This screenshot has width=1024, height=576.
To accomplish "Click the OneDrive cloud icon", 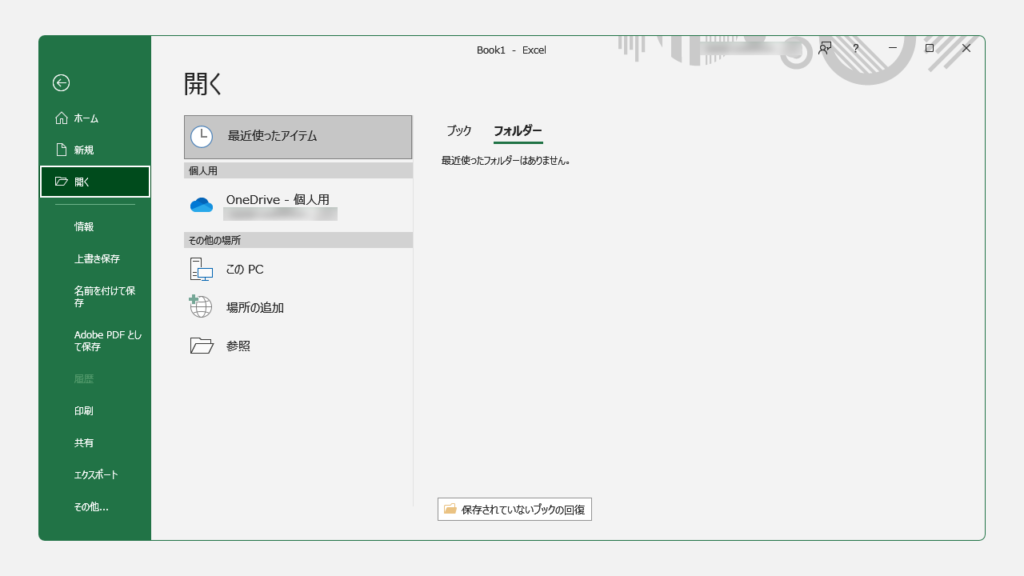I will coord(202,205).
